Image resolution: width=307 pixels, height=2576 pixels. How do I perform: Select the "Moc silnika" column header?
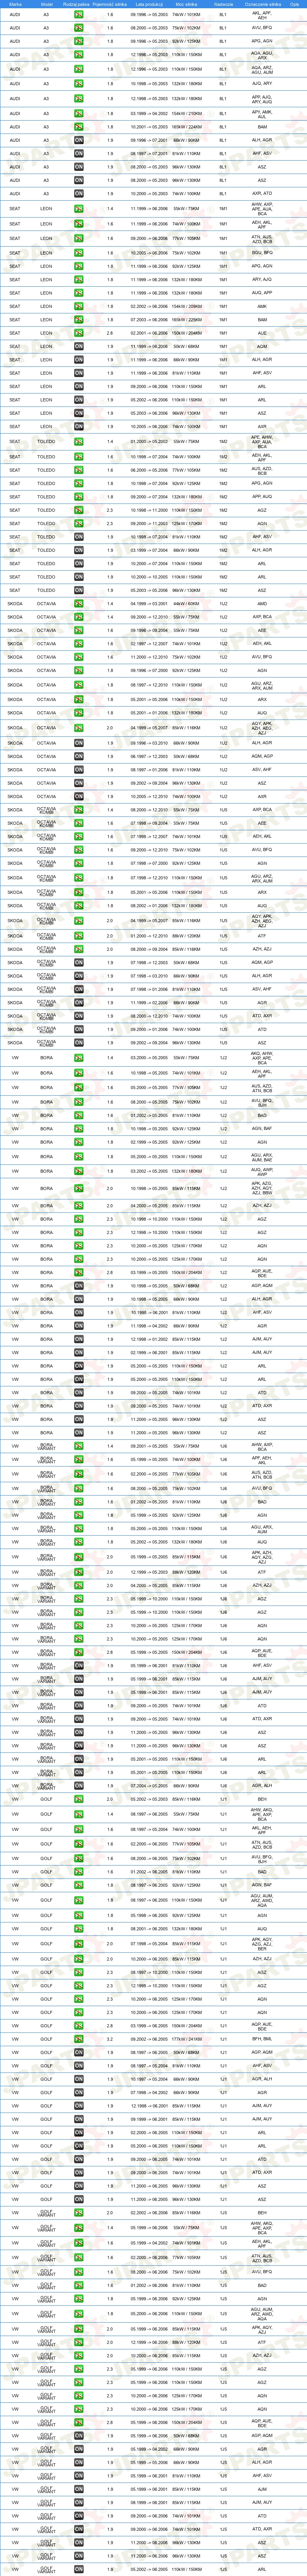coord(186,4)
